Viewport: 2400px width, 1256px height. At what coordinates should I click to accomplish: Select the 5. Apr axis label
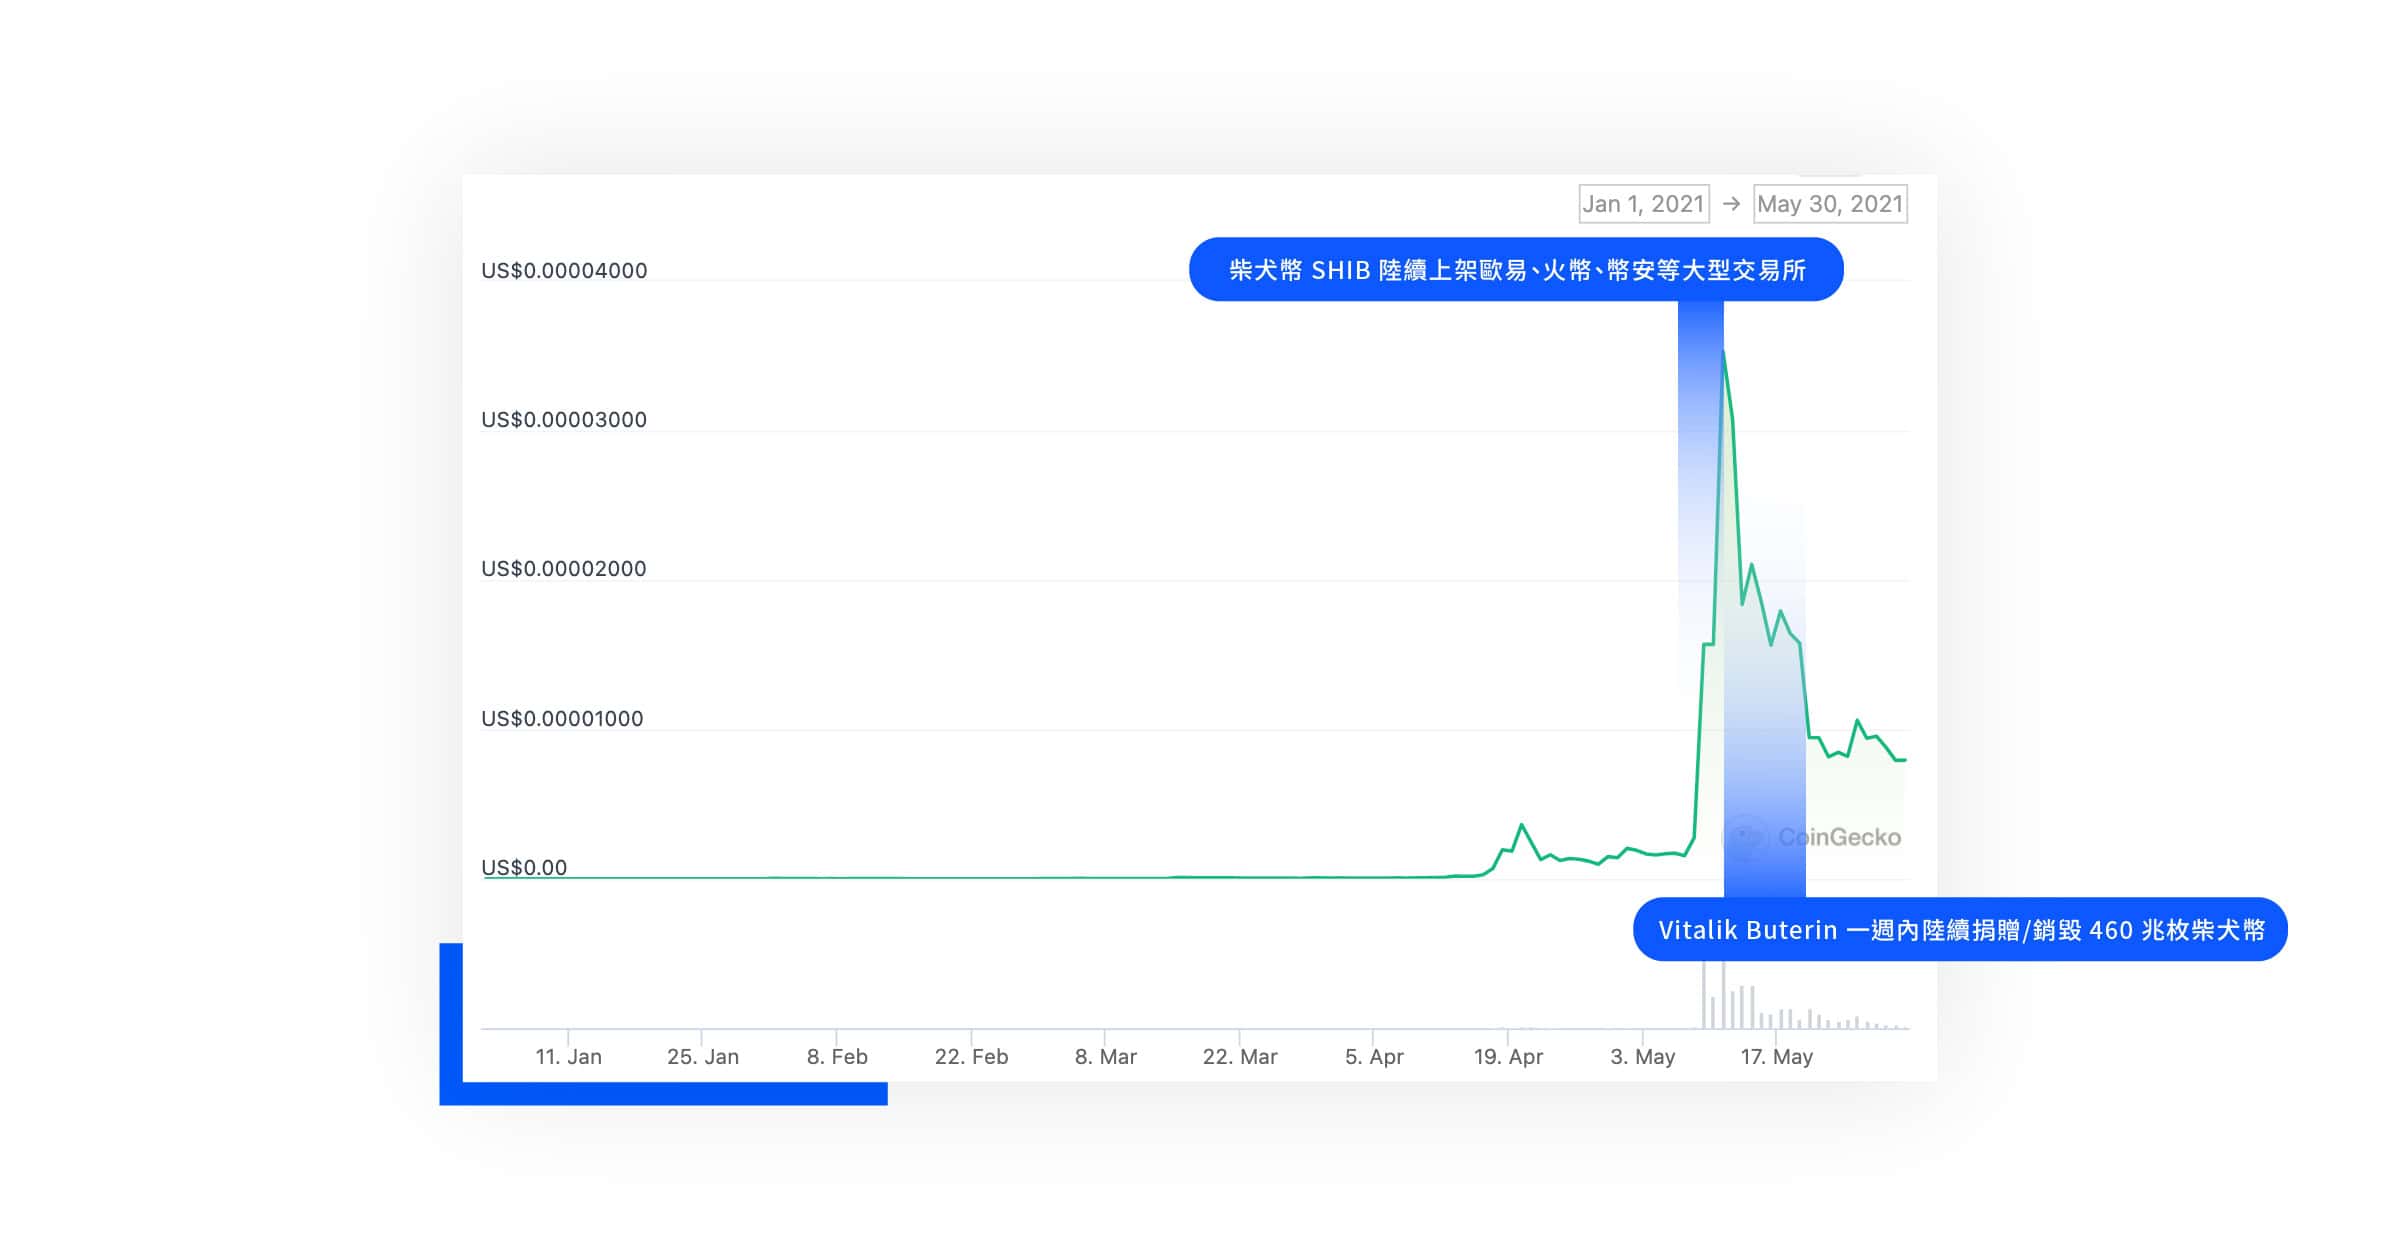click(1374, 1057)
